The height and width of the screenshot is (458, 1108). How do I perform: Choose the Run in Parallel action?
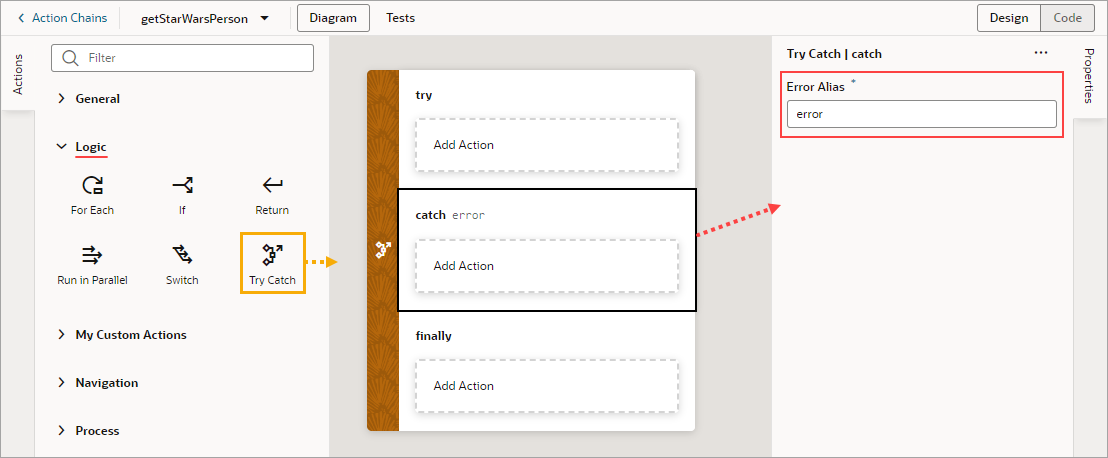point(92,255)
